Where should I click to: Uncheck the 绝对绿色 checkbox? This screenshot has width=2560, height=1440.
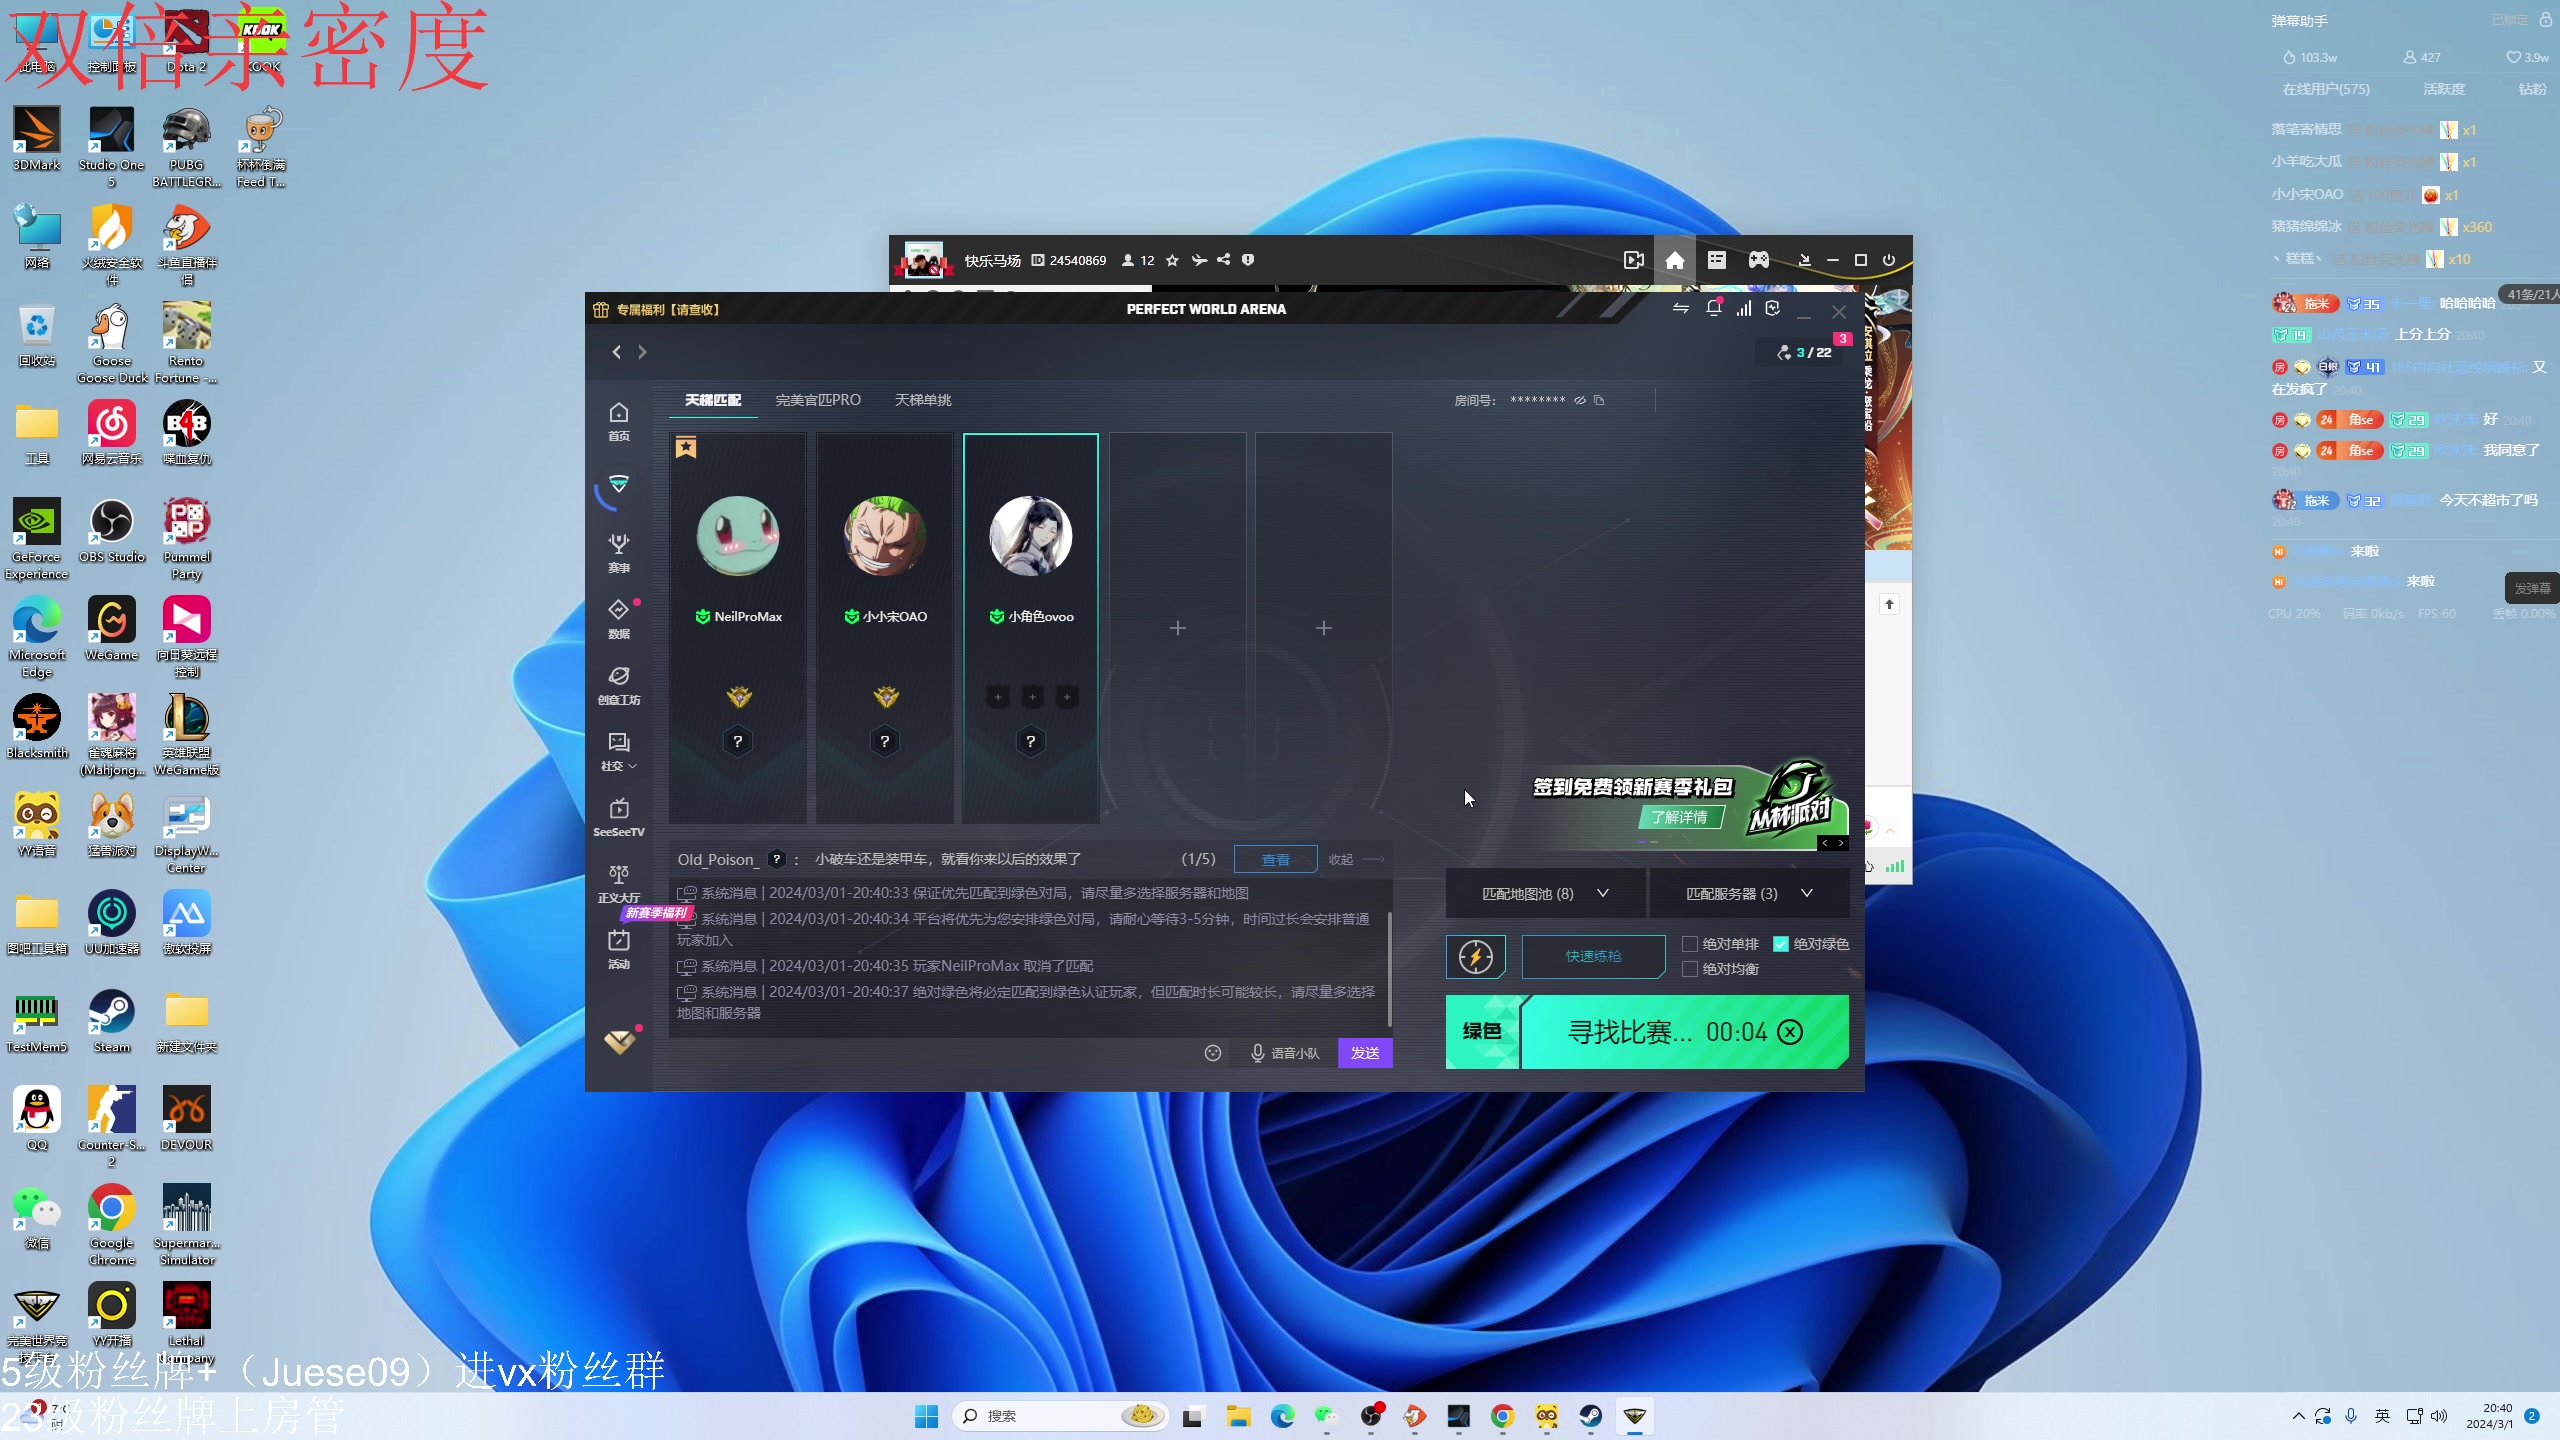tap(1781, 944)
